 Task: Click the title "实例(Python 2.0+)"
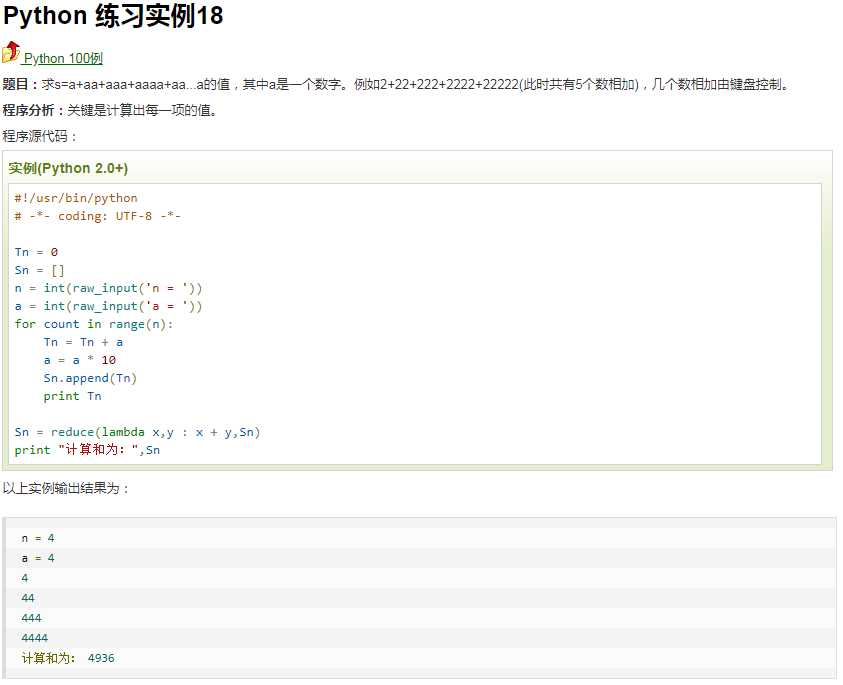68,168
